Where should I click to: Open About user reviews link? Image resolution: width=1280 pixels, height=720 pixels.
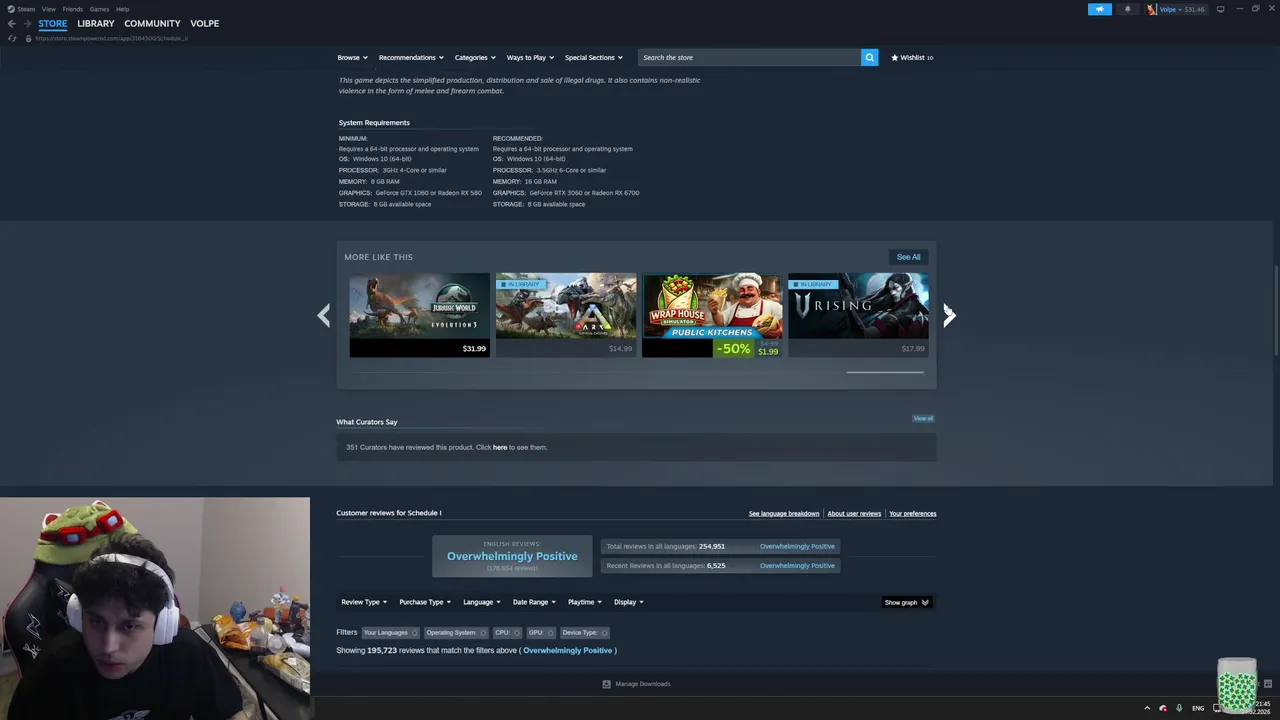pyautogui.click(x=854, y=513)
